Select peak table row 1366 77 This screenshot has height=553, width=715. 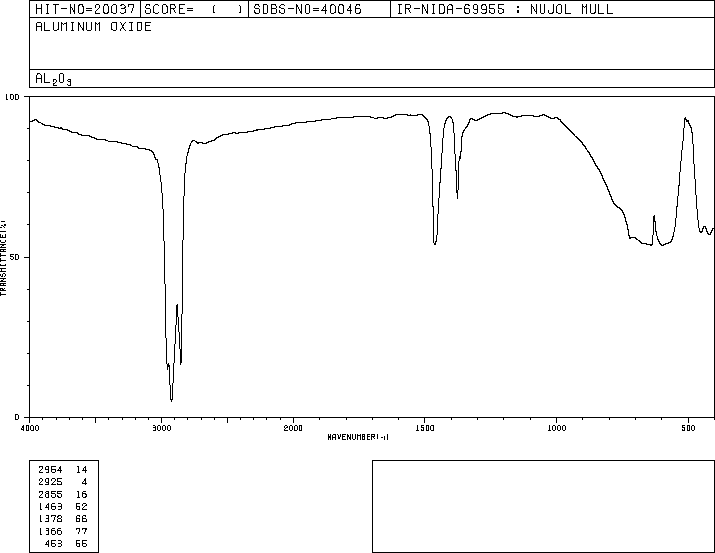[62, 532]
